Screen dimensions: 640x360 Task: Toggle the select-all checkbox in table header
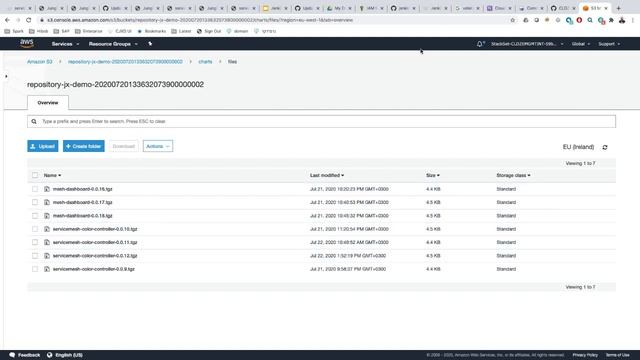(x=35, y=175)
